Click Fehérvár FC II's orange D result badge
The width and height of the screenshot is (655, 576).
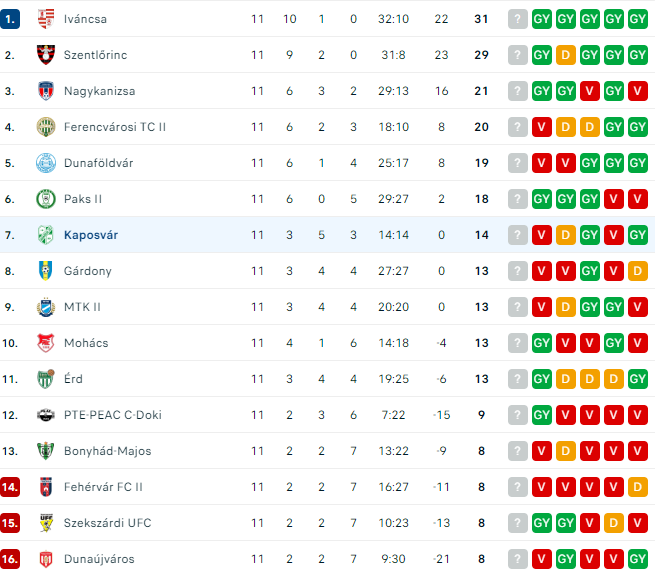[637, 487]
